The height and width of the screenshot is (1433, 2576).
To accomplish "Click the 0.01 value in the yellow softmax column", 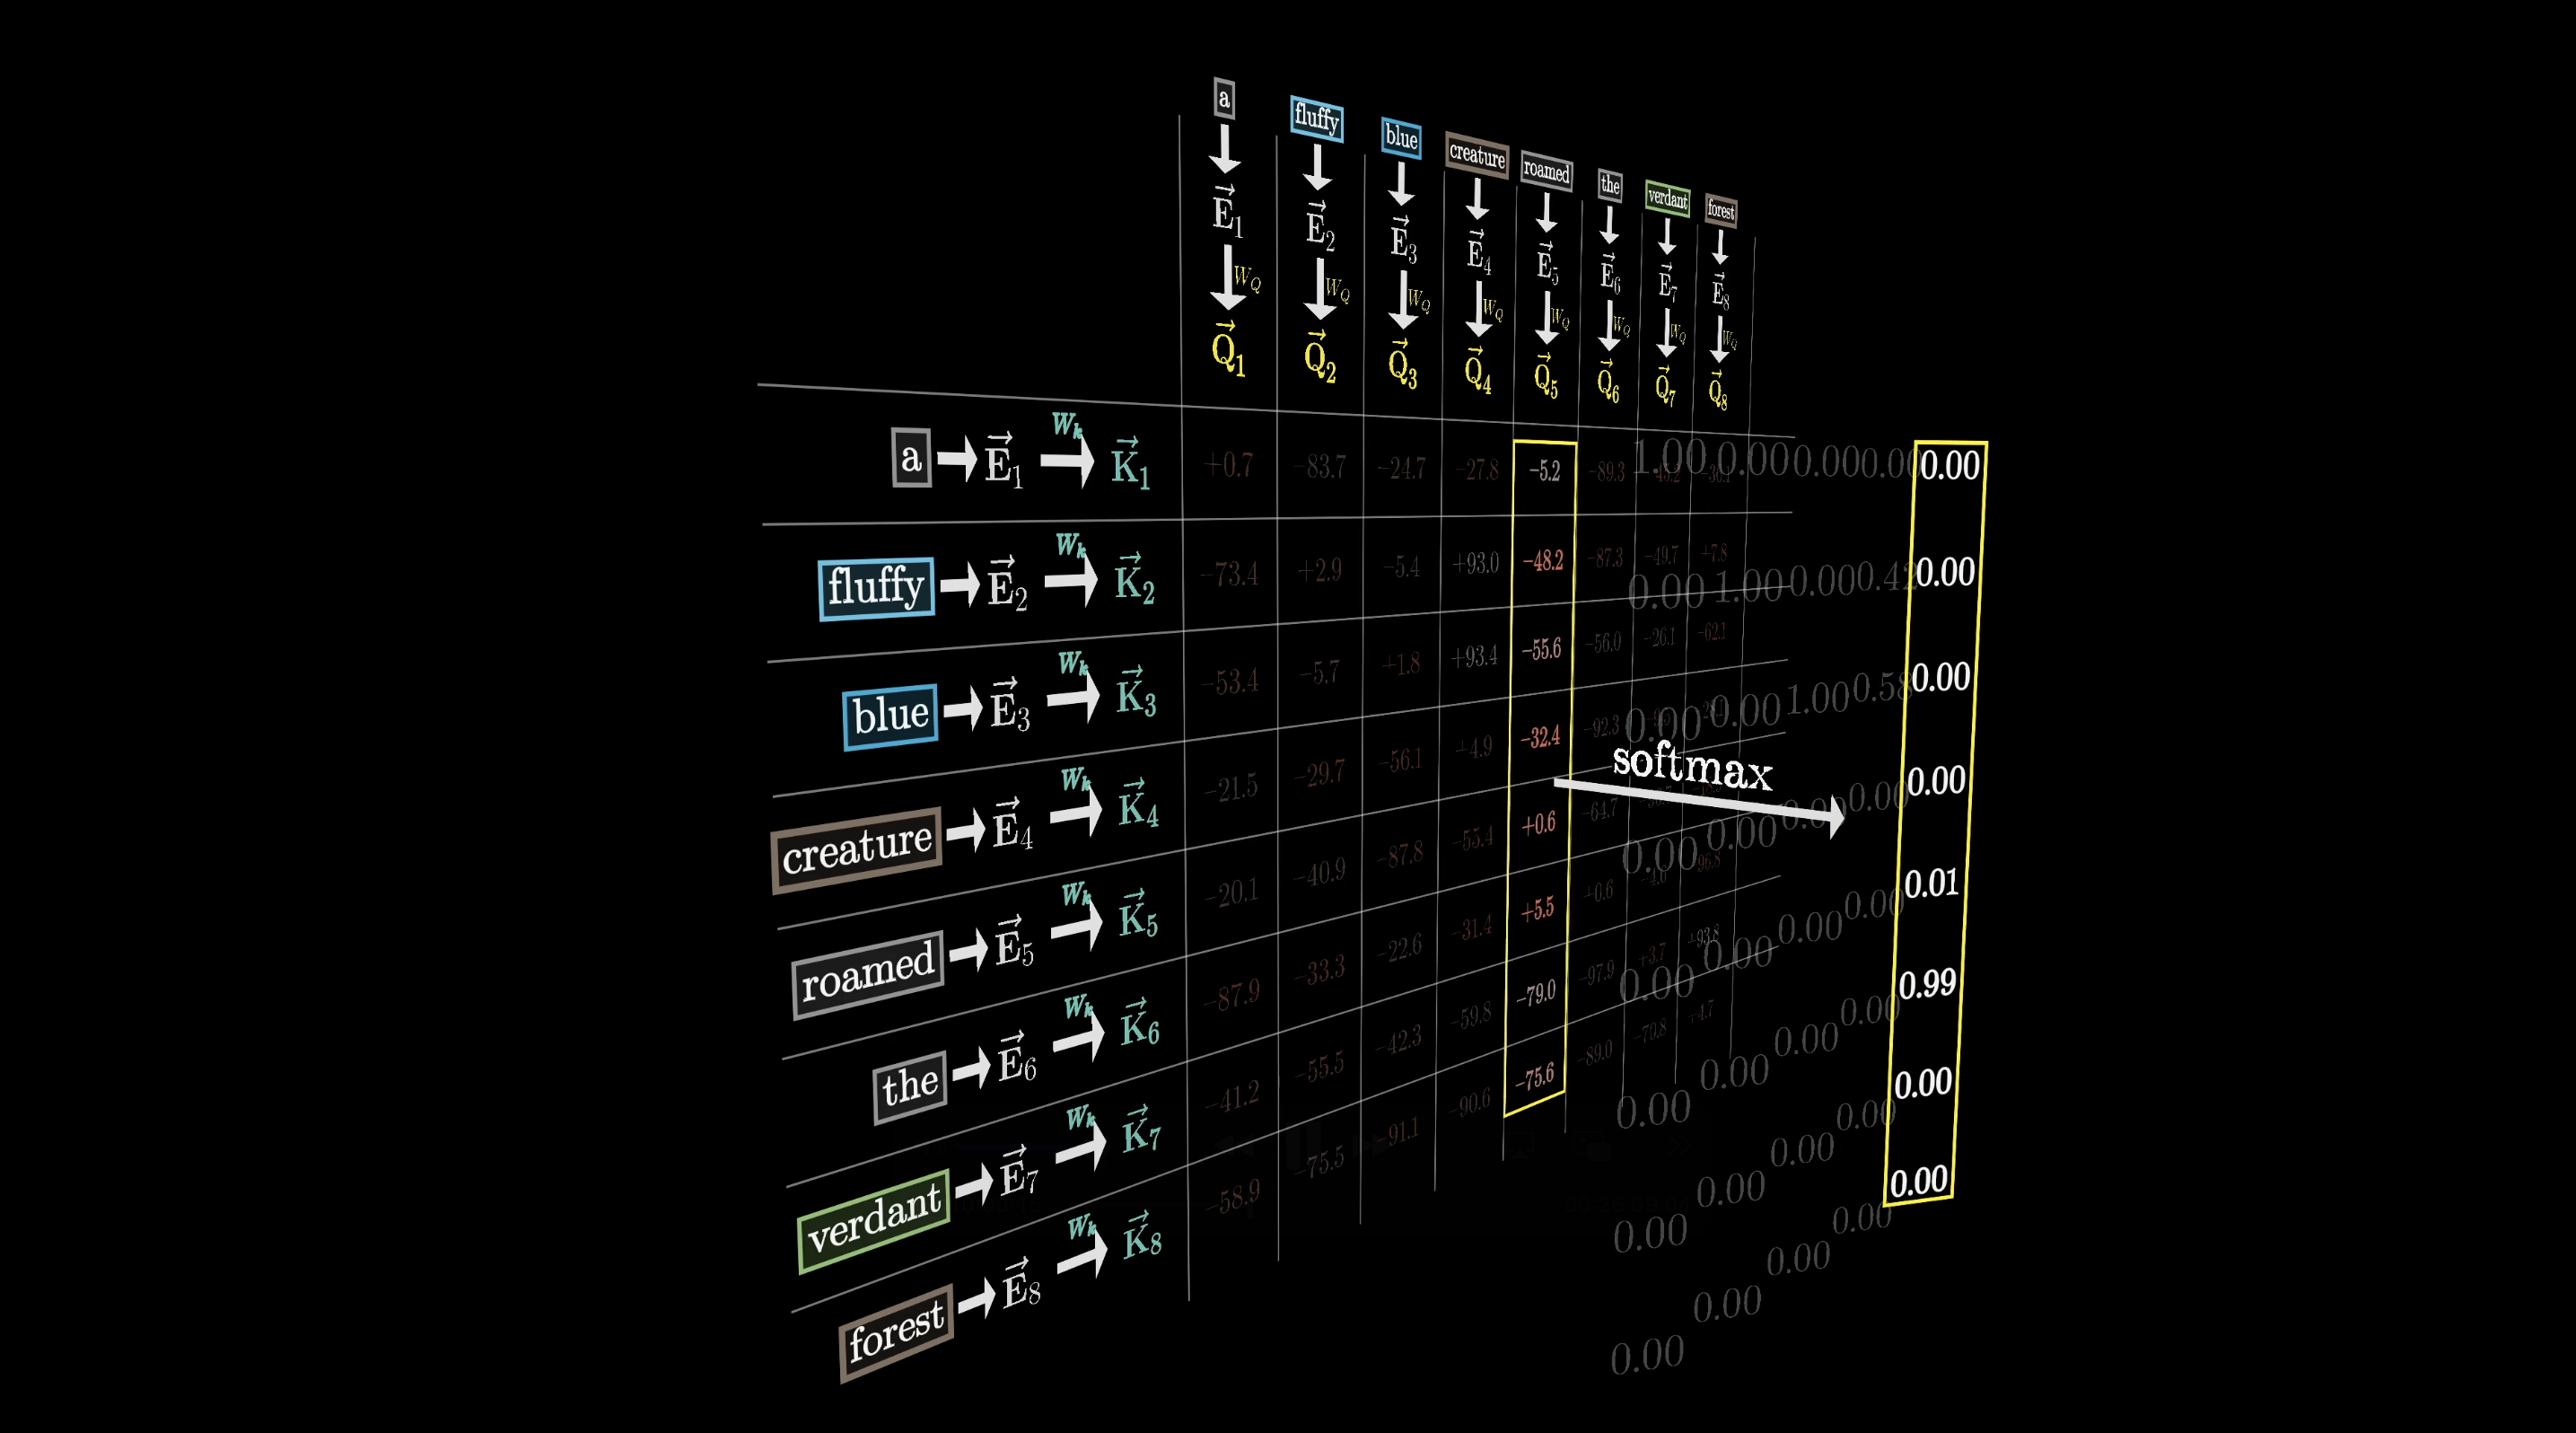I will tap(1931, 883).
